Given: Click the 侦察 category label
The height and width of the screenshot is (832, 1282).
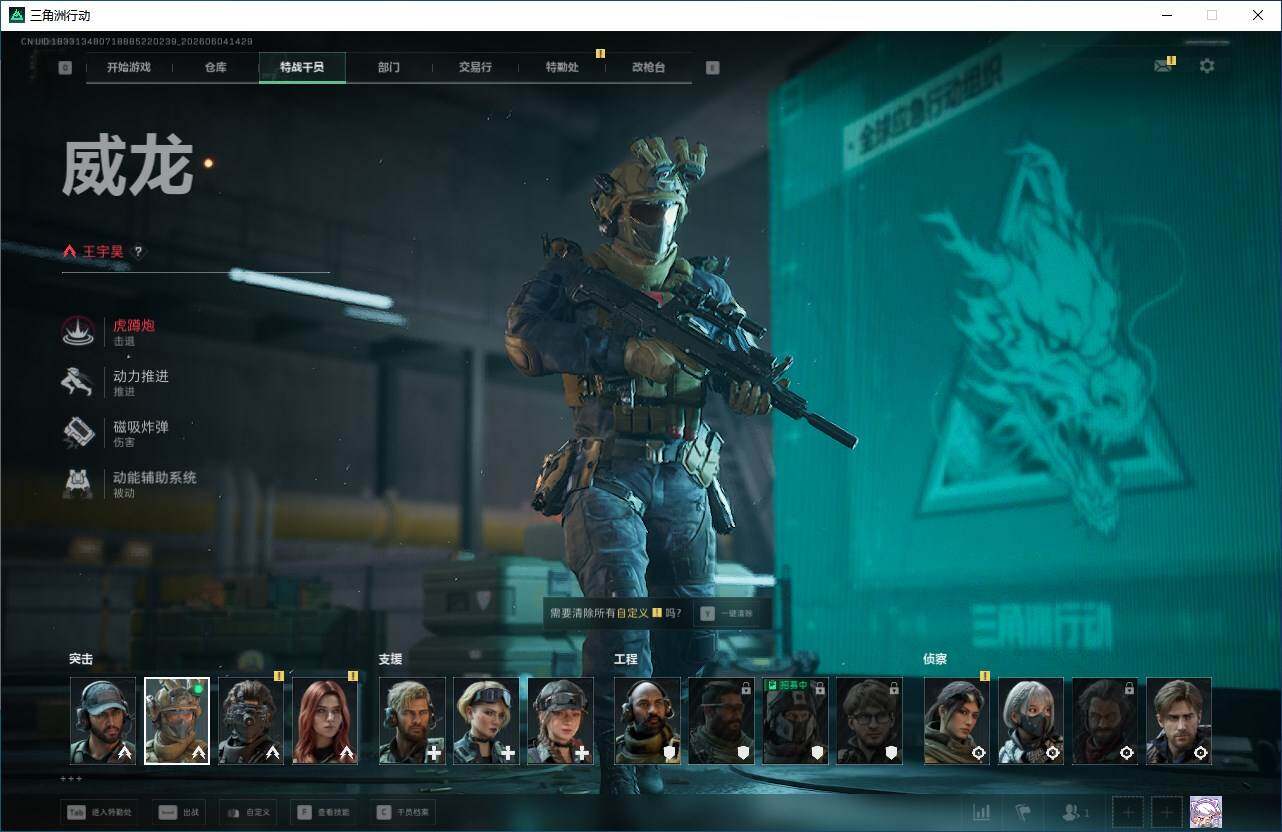Looking at the screenshot, I should click(x=934, y=659).
